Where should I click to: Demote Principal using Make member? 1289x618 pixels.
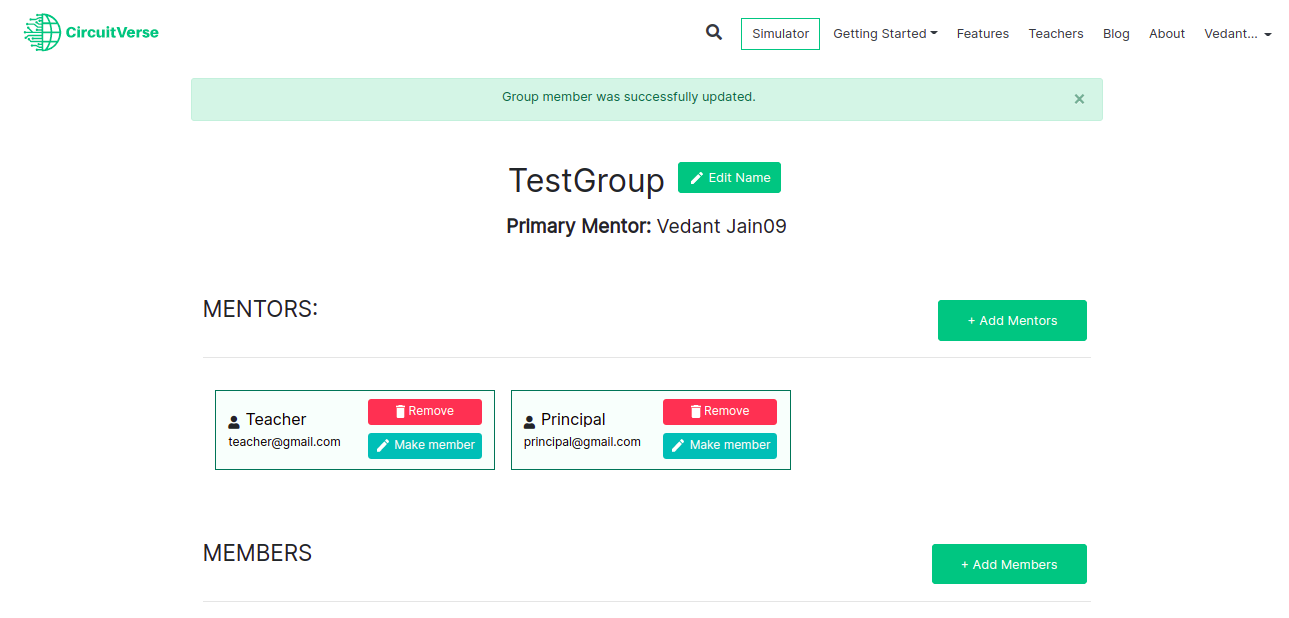pos(719,445)
